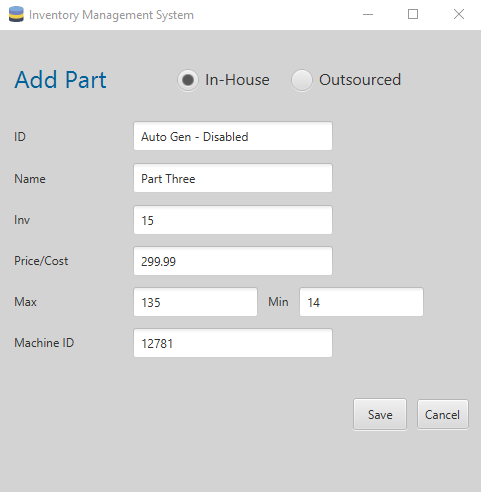Click the Inv label text

pyautogui.click(x=22, y=220)
